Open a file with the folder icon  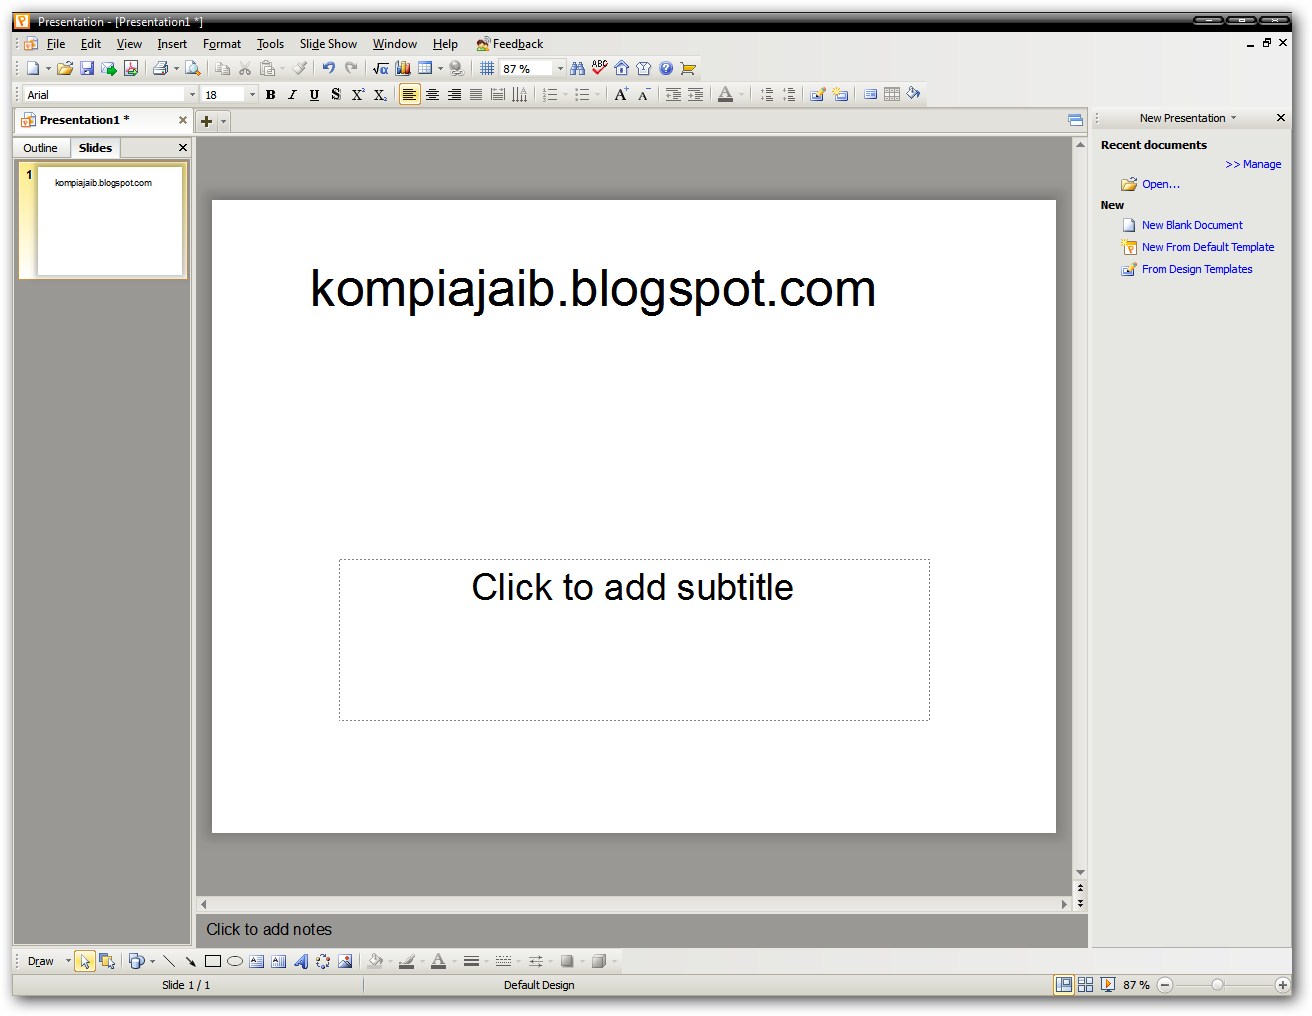click(65, 69)
